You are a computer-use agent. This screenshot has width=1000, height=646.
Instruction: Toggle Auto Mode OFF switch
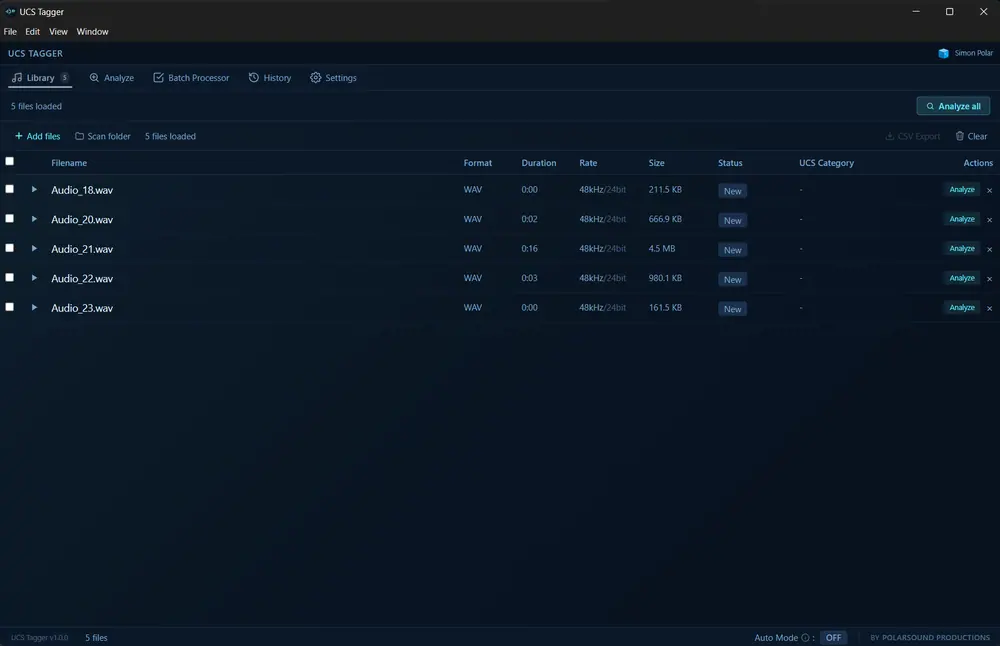(833, 638)
